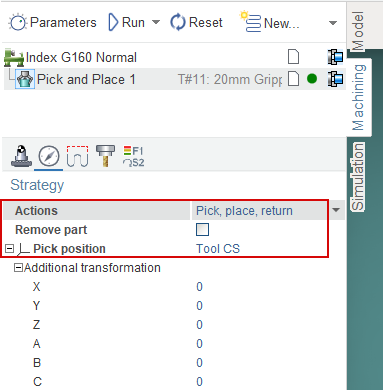Open the toolpath links tab icon

(77, 156)
